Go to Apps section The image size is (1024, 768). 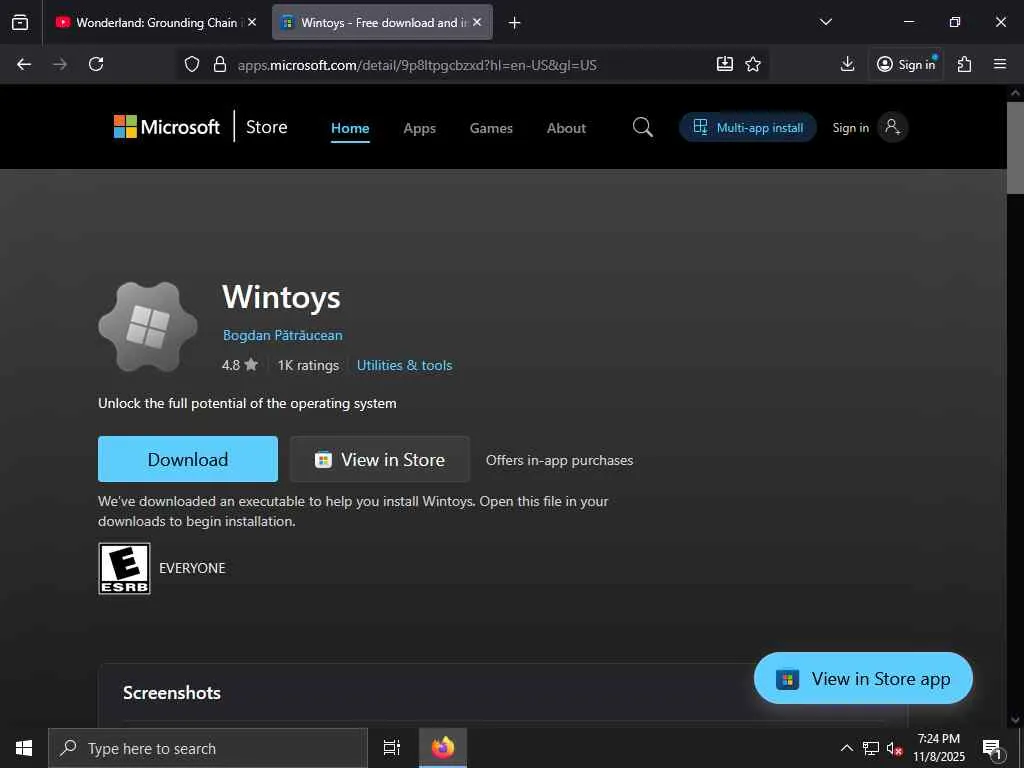coord(419,128)
